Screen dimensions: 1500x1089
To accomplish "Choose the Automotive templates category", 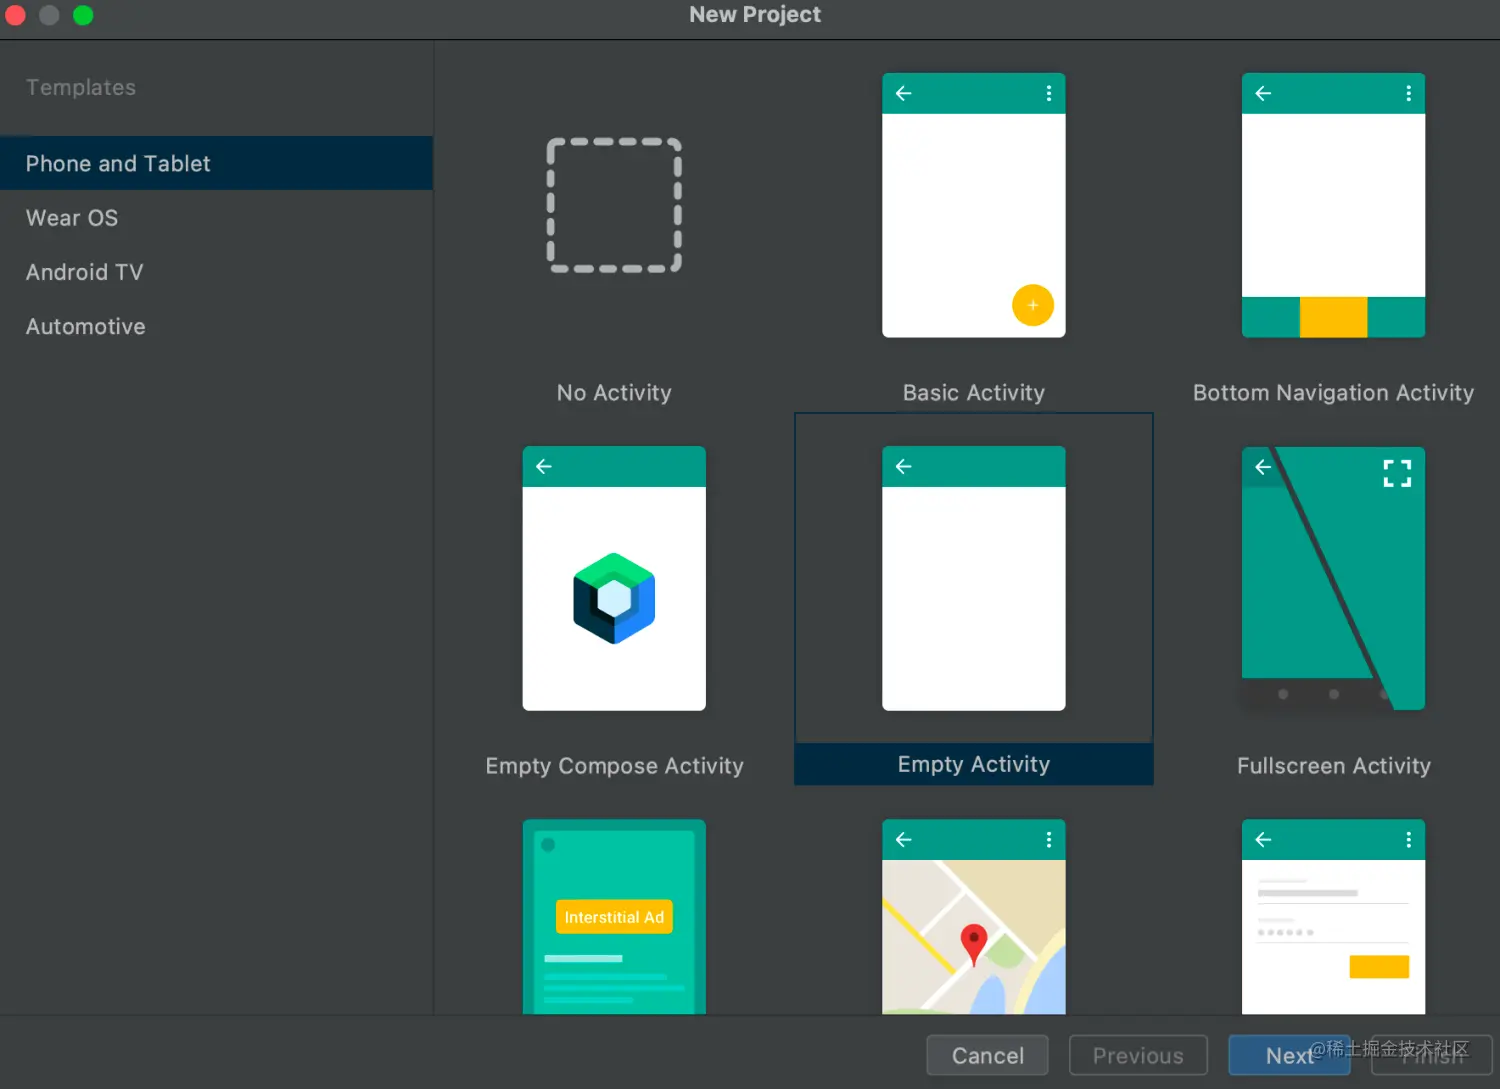I will click(216, 326).
